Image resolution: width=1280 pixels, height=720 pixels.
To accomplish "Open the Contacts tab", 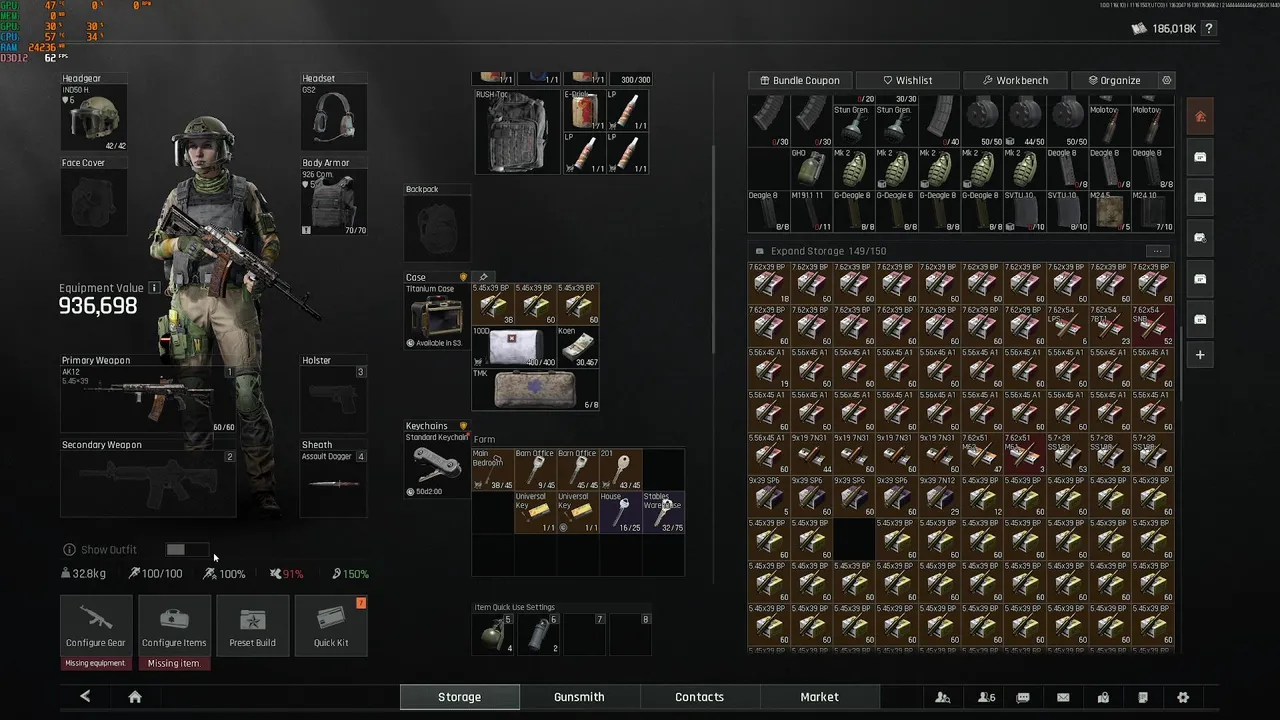I will click(x=699, y=697).
